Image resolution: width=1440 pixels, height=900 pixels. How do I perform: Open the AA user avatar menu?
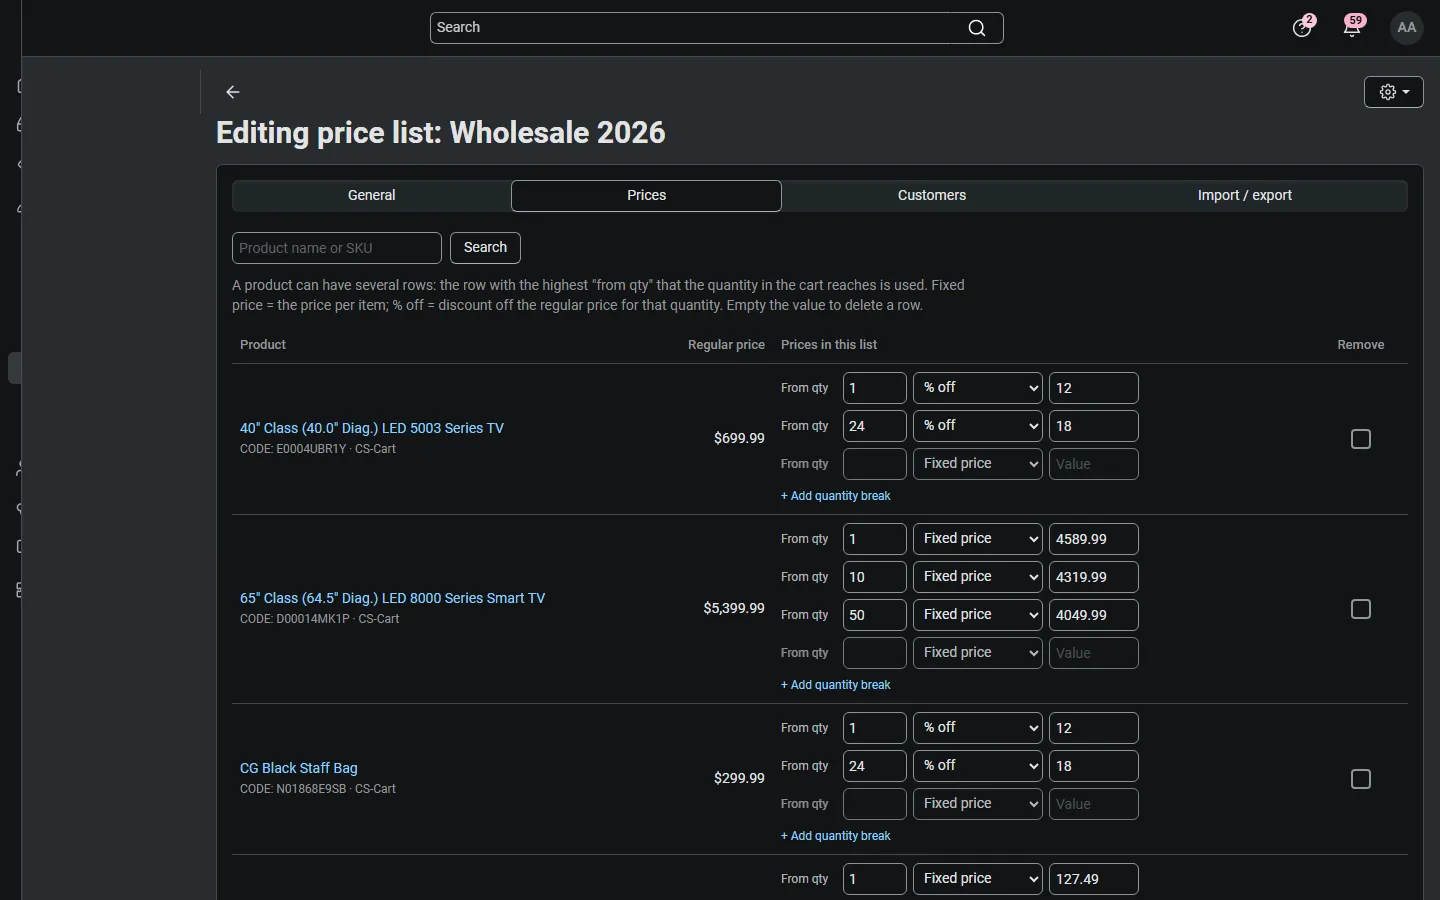point(1407,28)
